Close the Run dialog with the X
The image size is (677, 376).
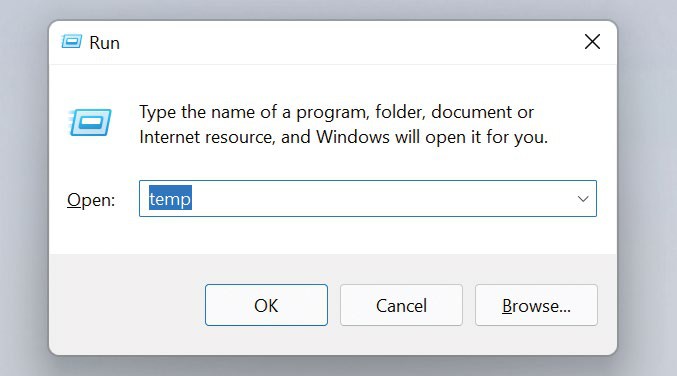[x=592, y=42]
